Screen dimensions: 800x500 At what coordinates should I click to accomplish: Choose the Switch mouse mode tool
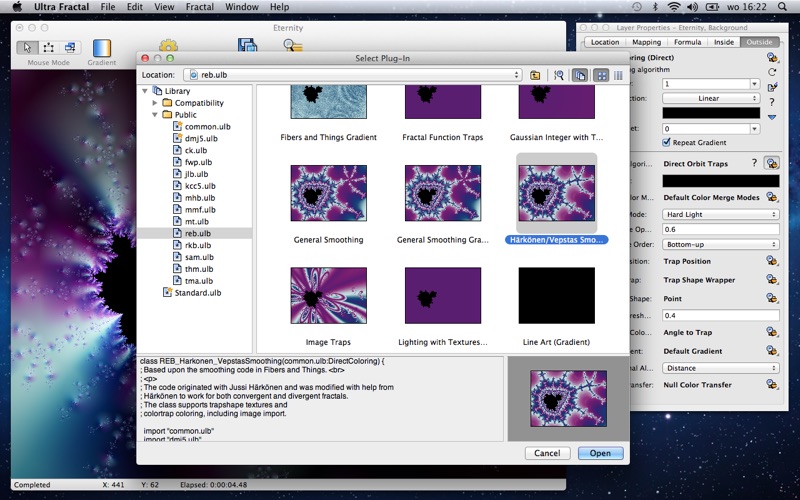tap(70, 47)
